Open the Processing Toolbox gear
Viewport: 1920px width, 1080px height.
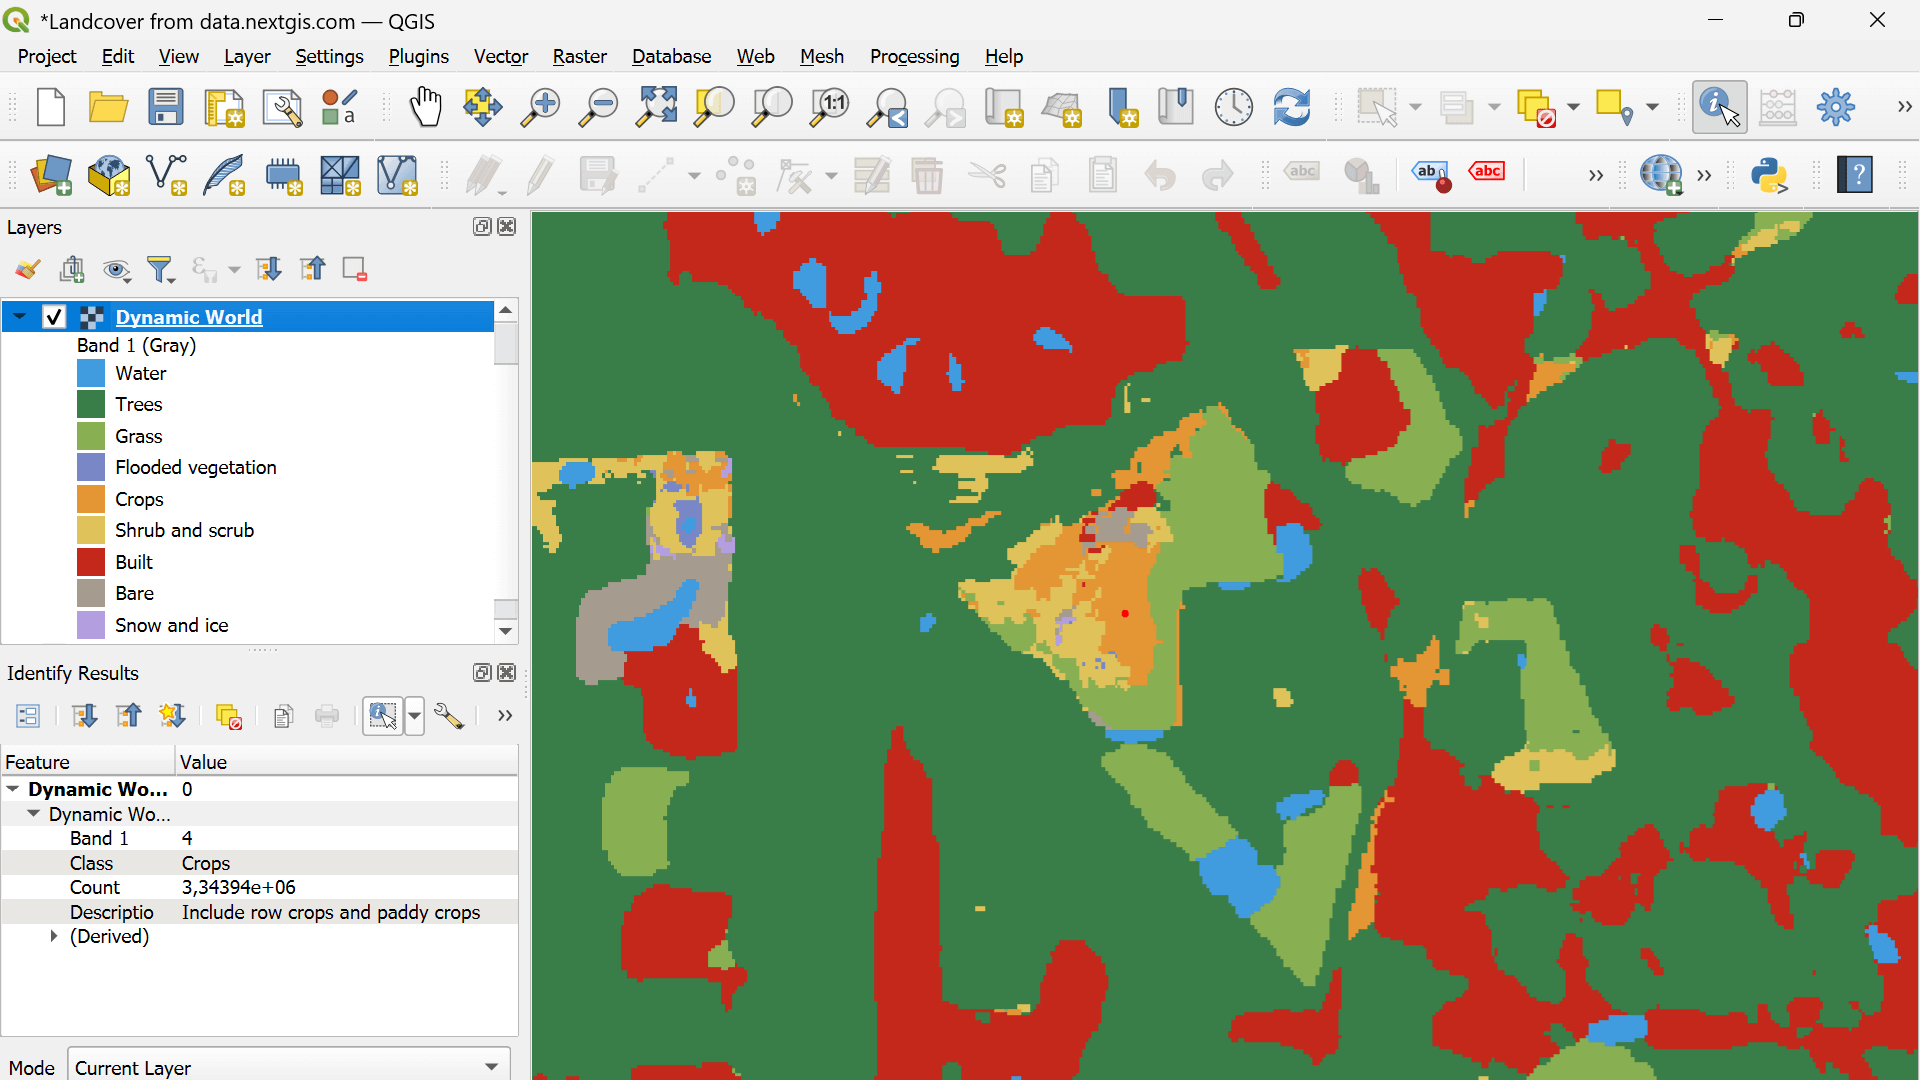pyautogui.click(x=1836, y=107)
